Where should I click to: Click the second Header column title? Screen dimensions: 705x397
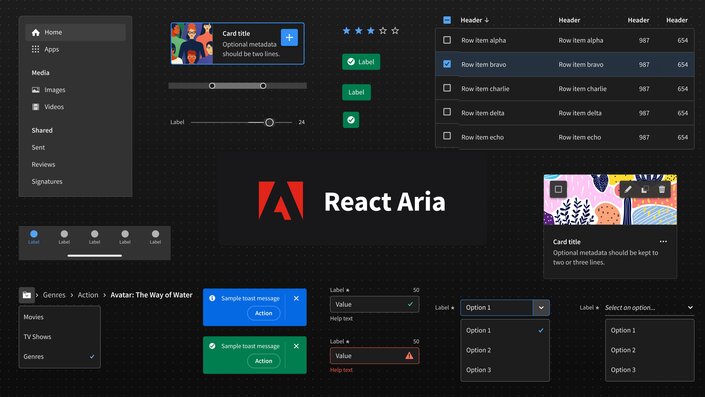[569, 20]
